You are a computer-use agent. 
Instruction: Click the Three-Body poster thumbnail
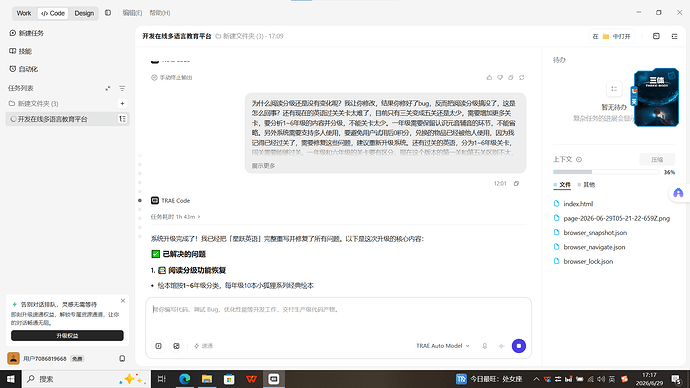(656, 97)
